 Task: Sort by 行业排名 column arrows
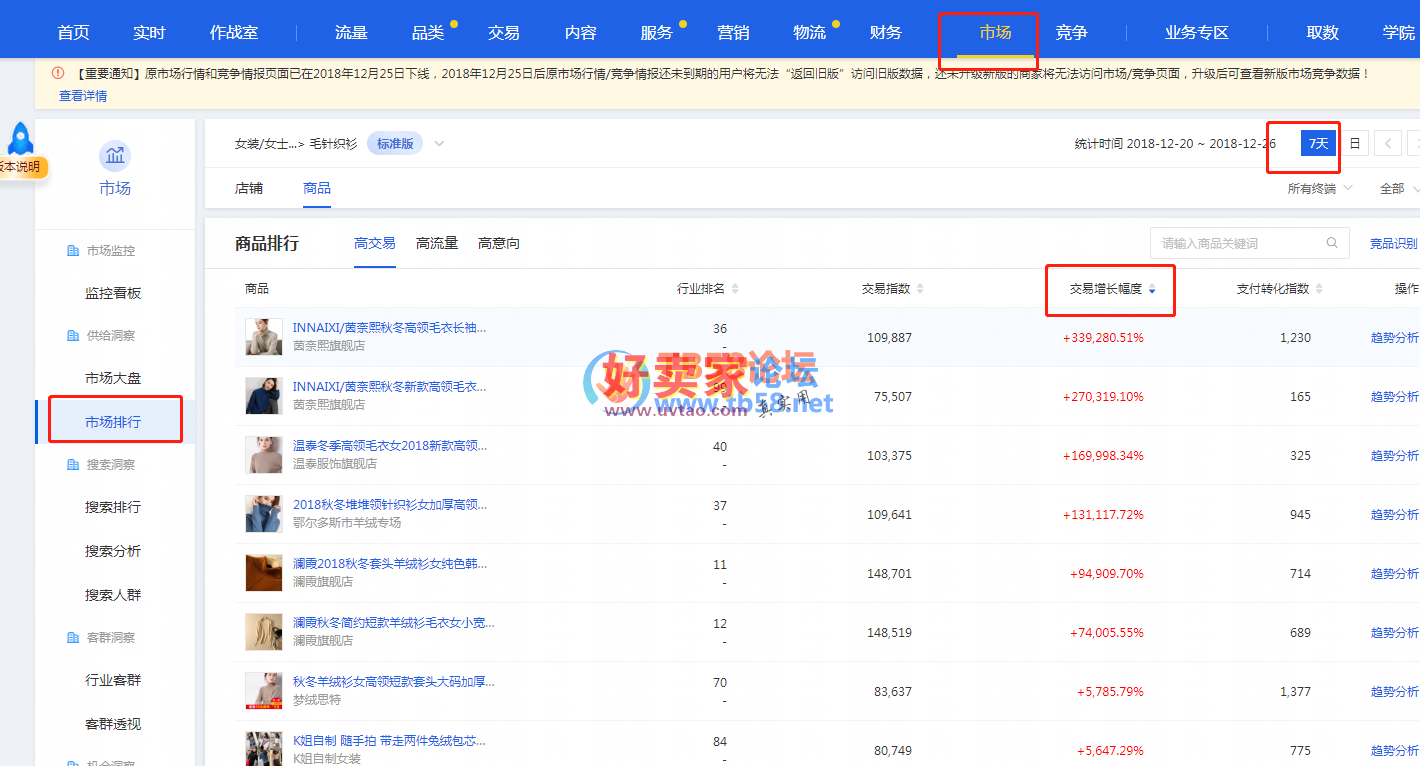[x=735, y=289]
